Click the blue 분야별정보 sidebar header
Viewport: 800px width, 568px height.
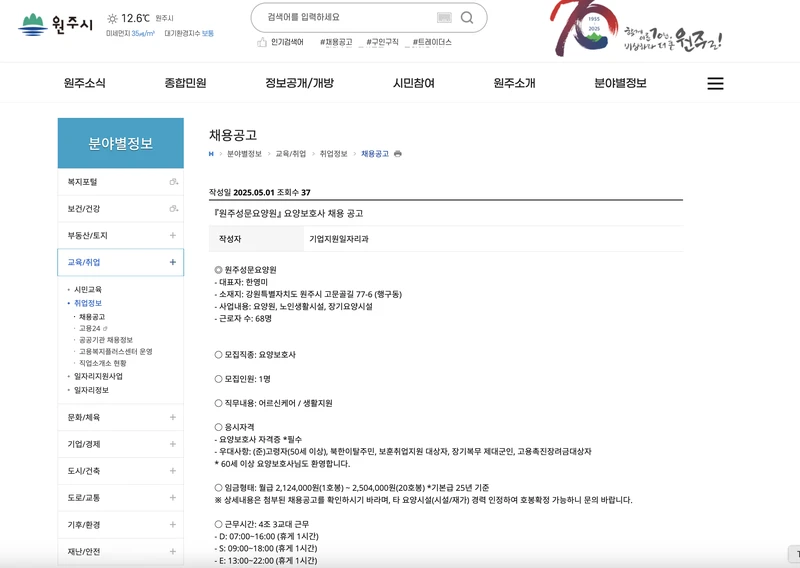point(120,143)
